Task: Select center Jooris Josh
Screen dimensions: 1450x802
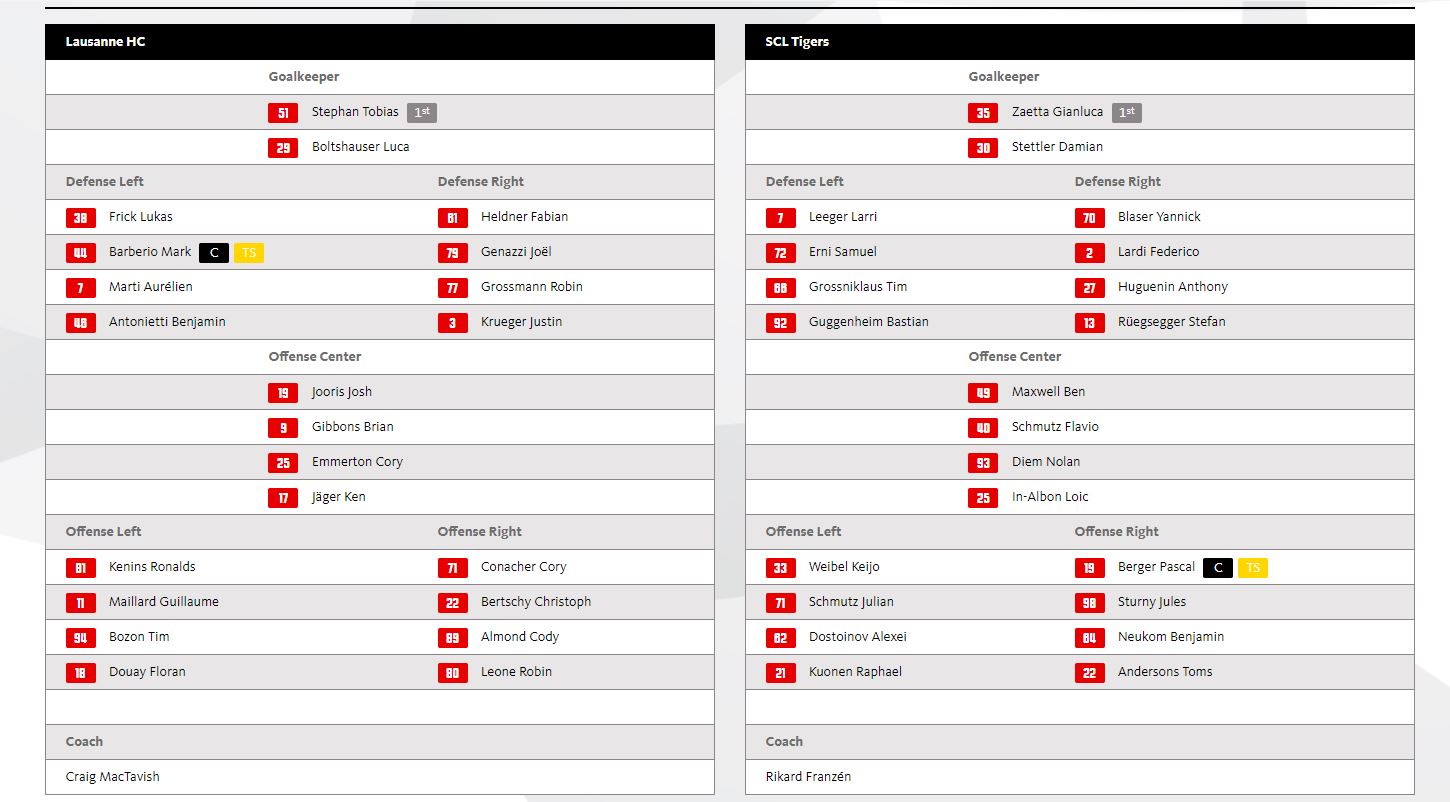Action: 342,392
